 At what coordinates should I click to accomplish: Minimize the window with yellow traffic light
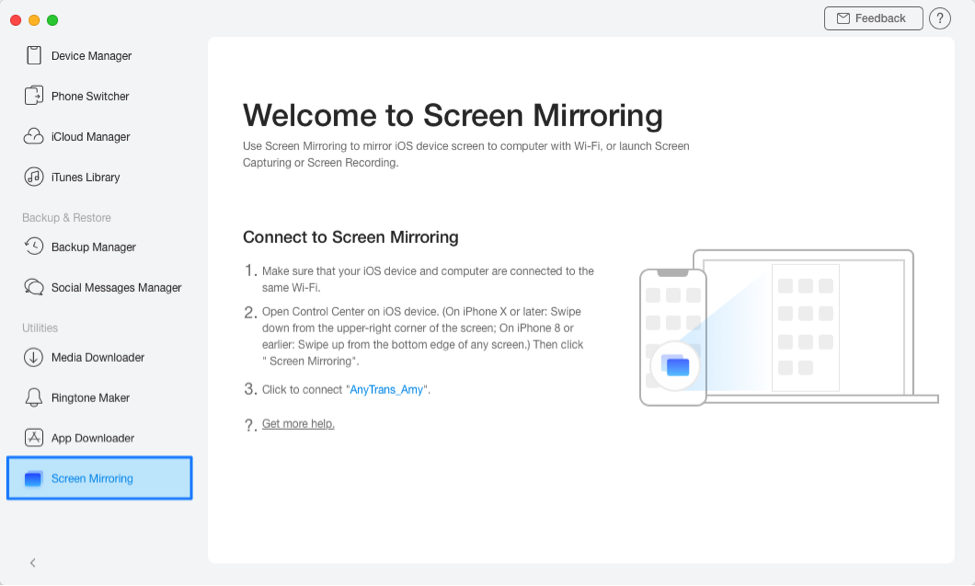coord(33,18)
